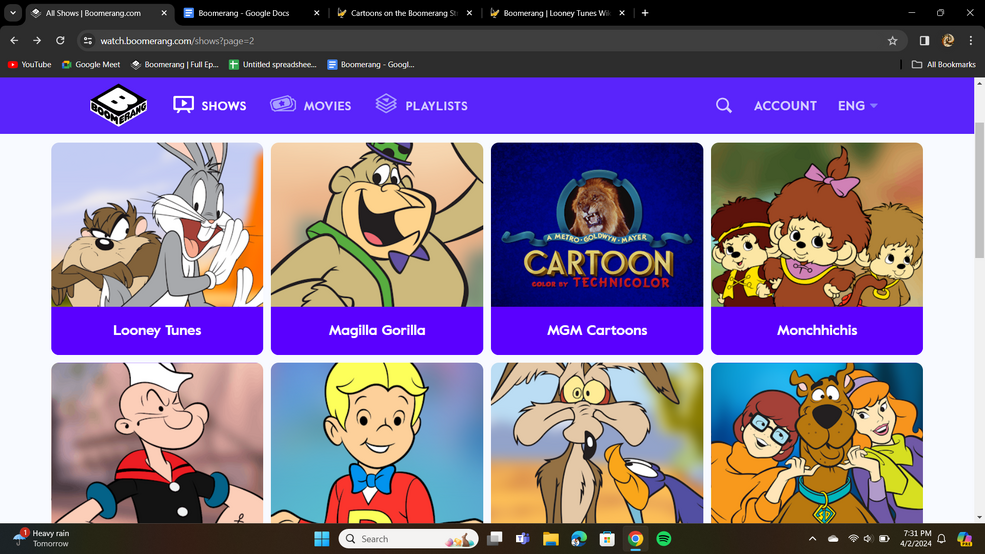Open MGM Cartoons show thumbnail
The image size is (985, 554).
click(x=597, y=225)
